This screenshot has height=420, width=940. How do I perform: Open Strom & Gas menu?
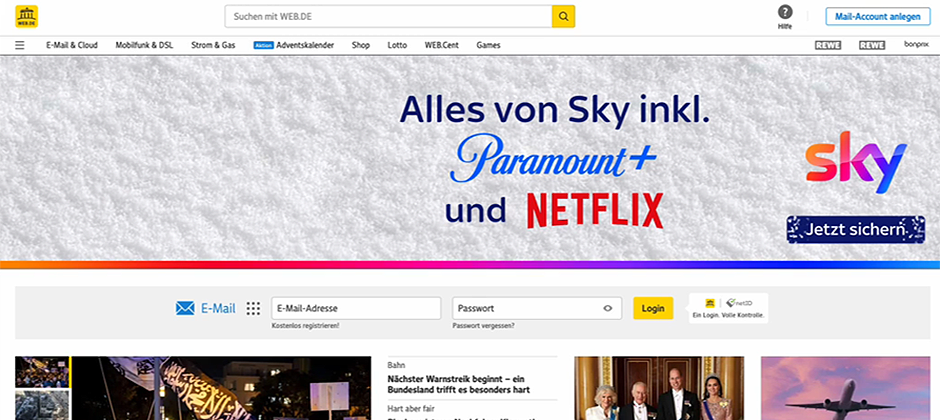point(213,45)
